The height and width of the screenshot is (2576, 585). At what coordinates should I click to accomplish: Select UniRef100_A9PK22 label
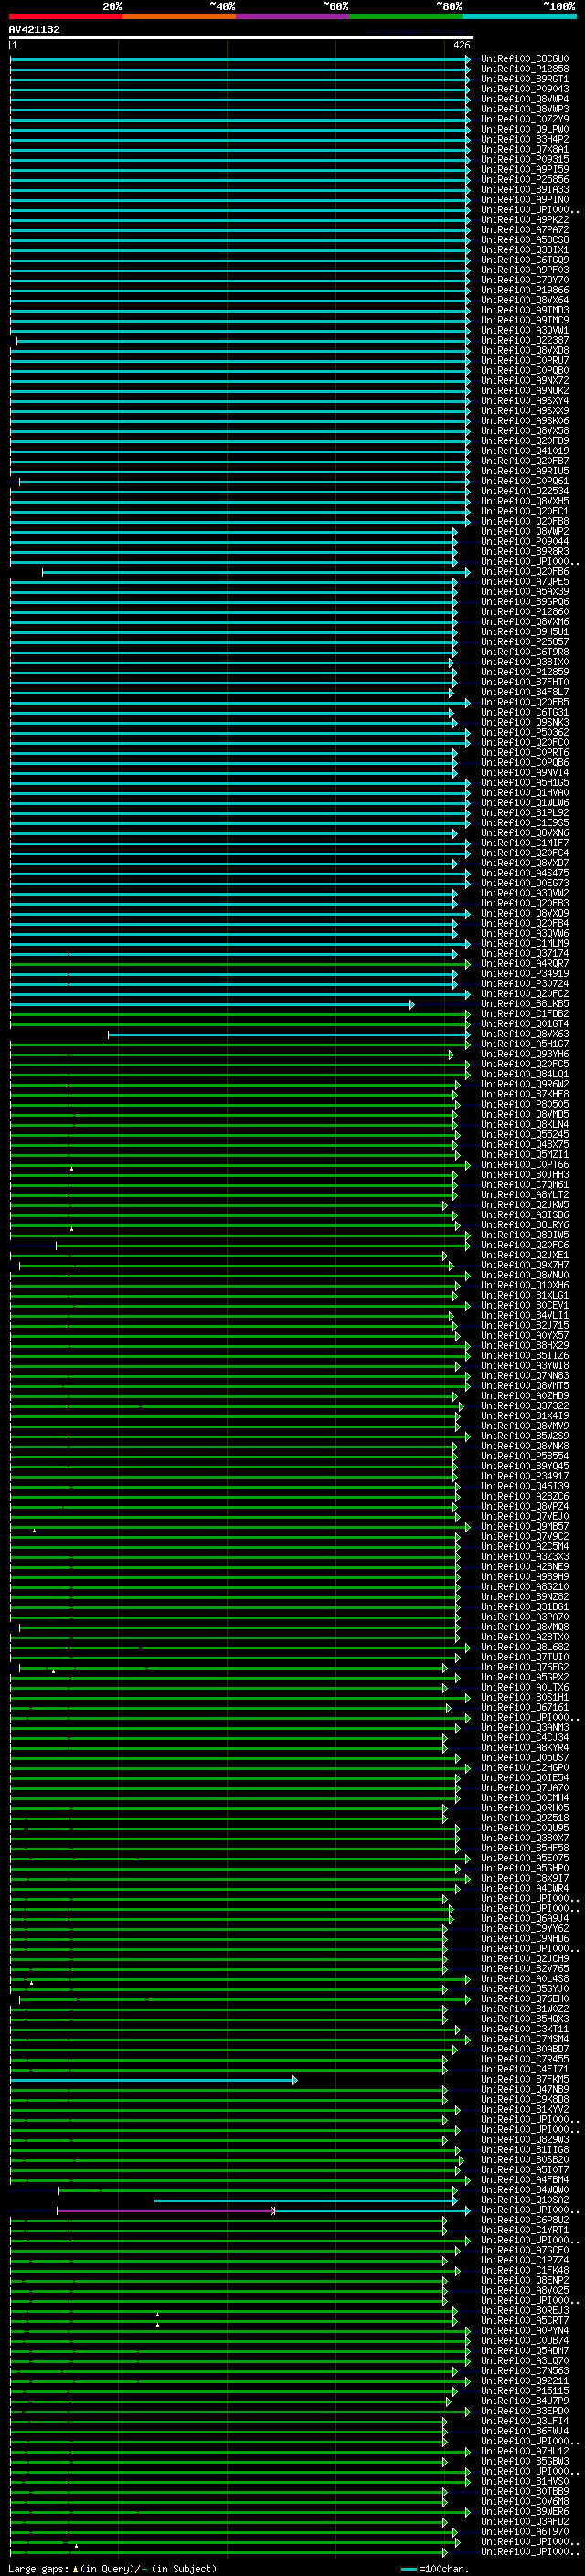[525, 220]
